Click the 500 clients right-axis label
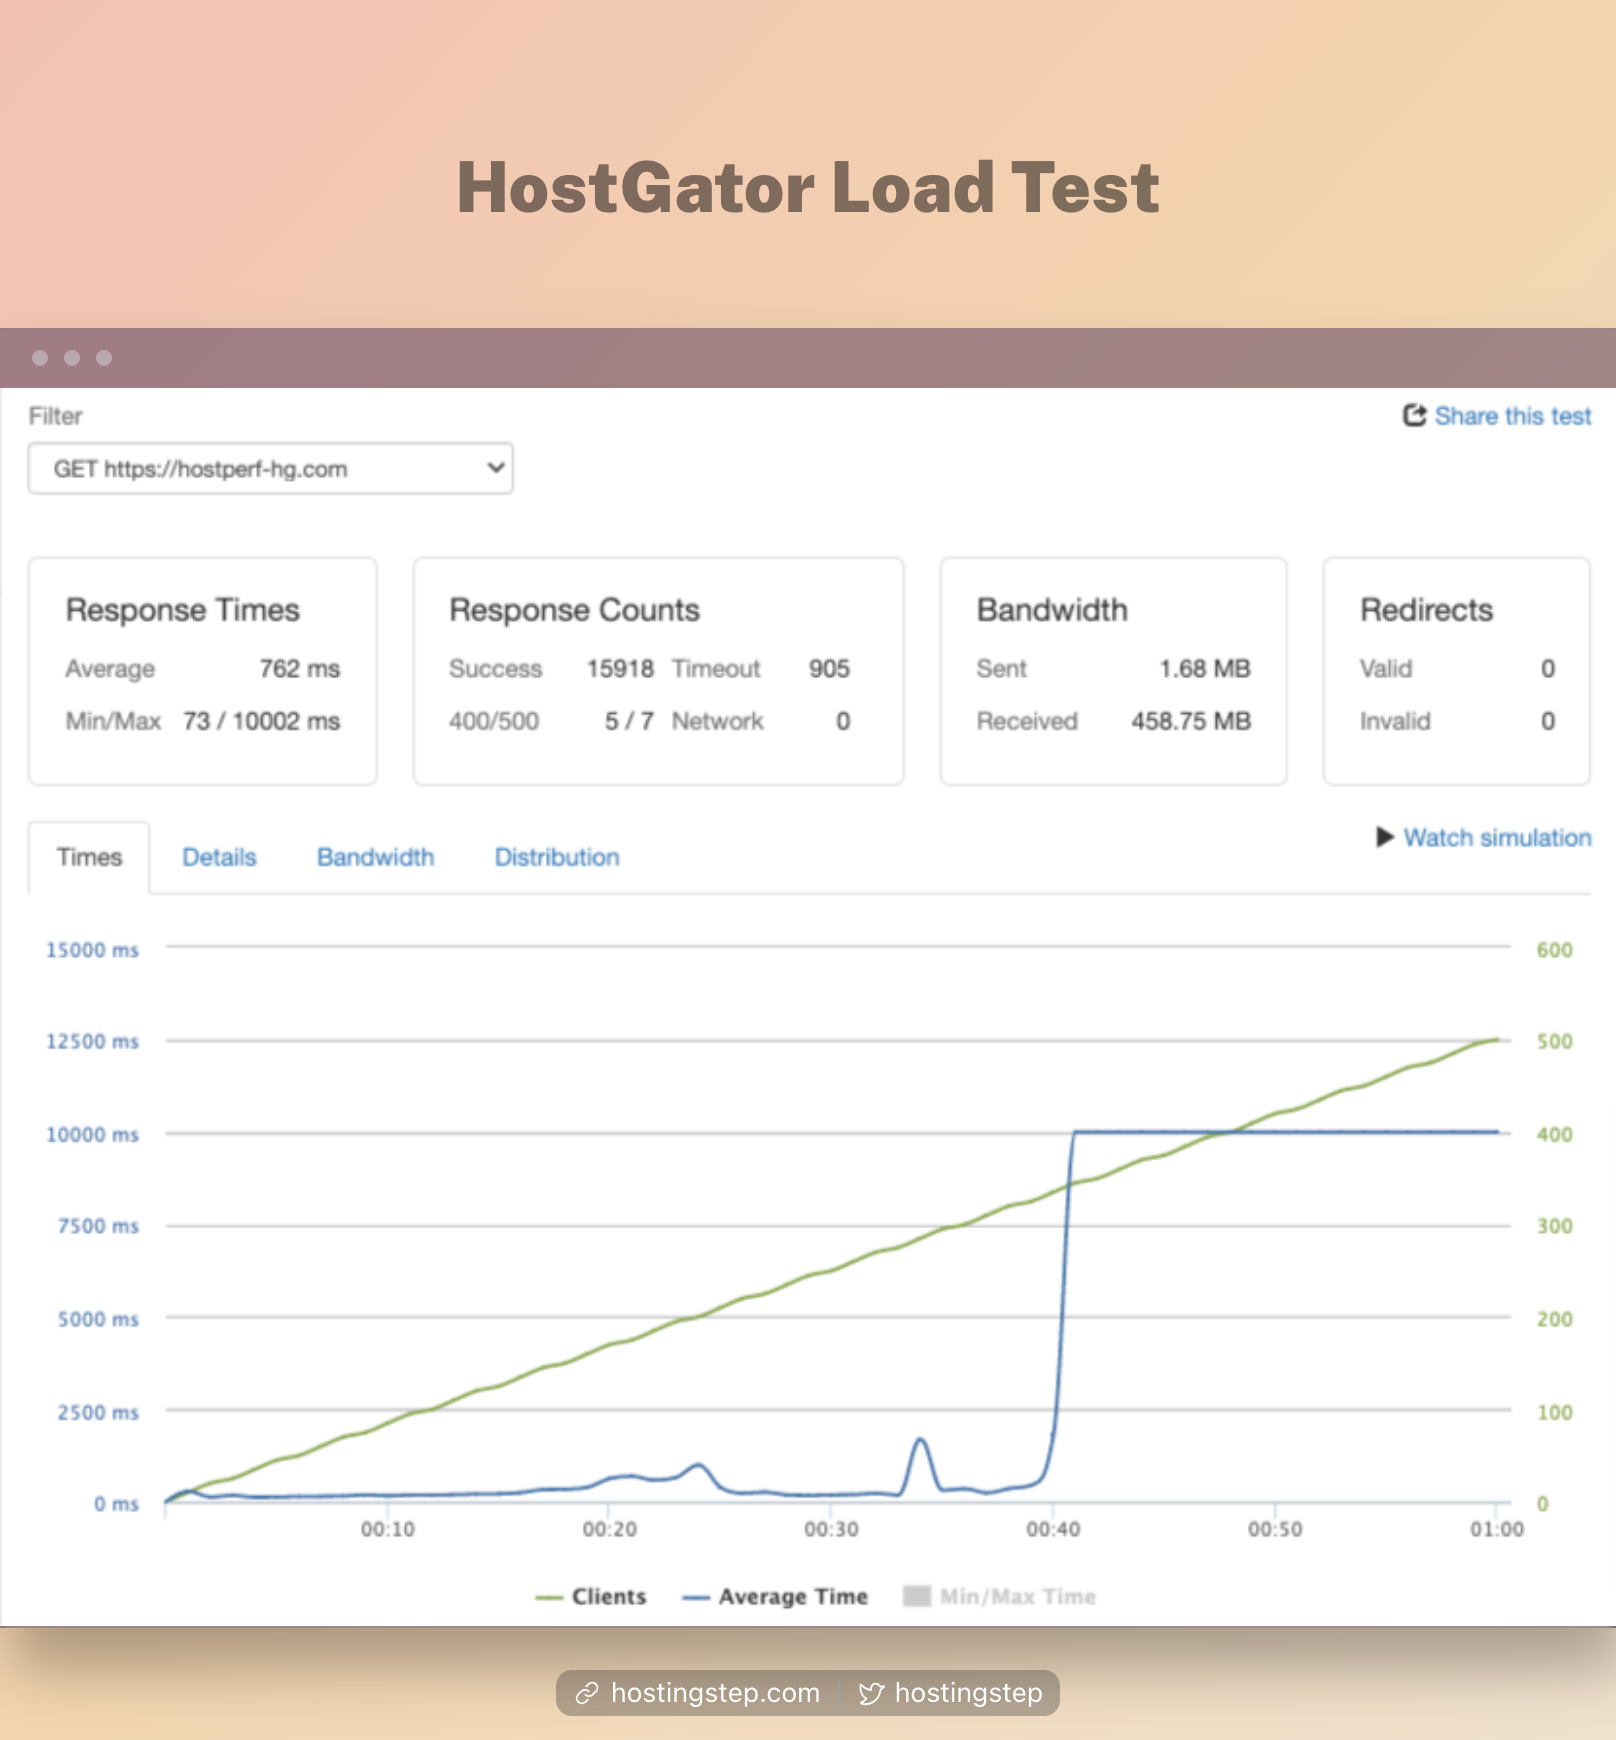 [x=1554, y=1041]
